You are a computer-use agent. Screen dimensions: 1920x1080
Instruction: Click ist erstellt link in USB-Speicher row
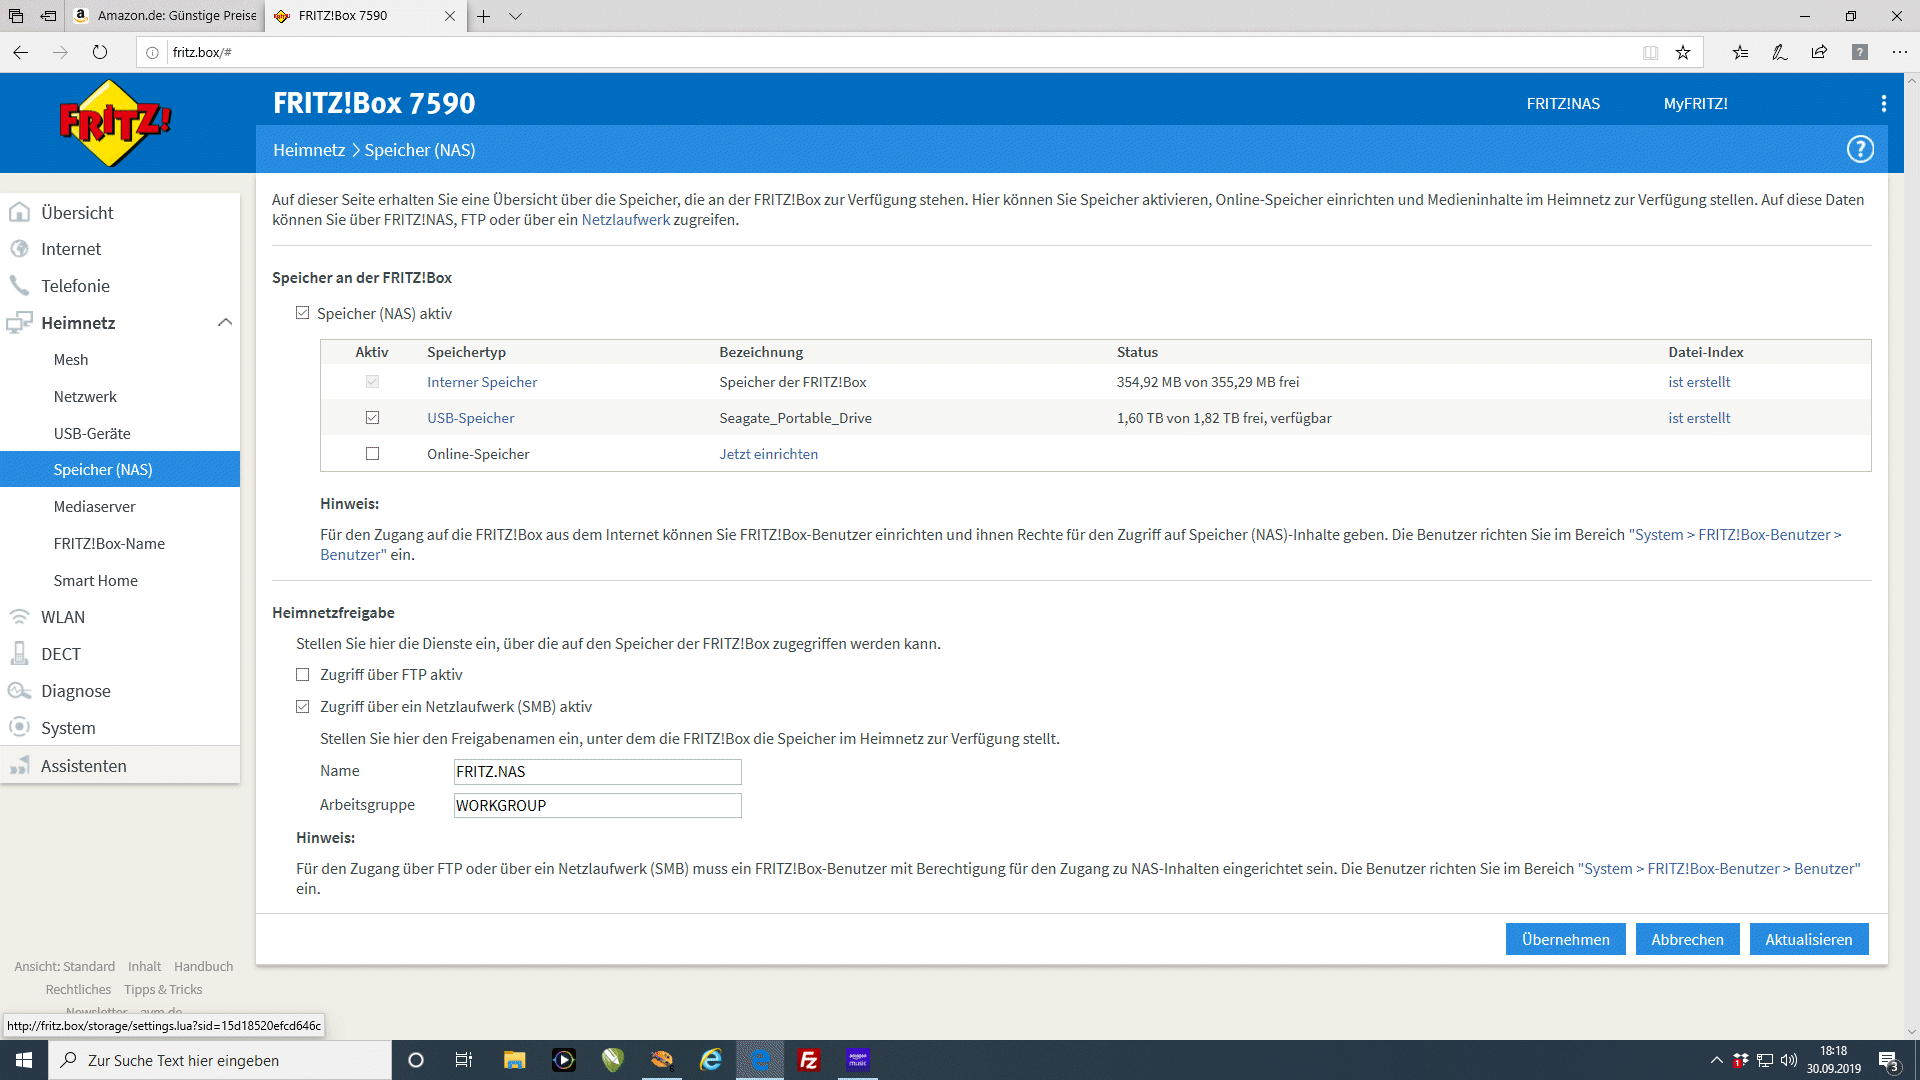point(1699,418)
